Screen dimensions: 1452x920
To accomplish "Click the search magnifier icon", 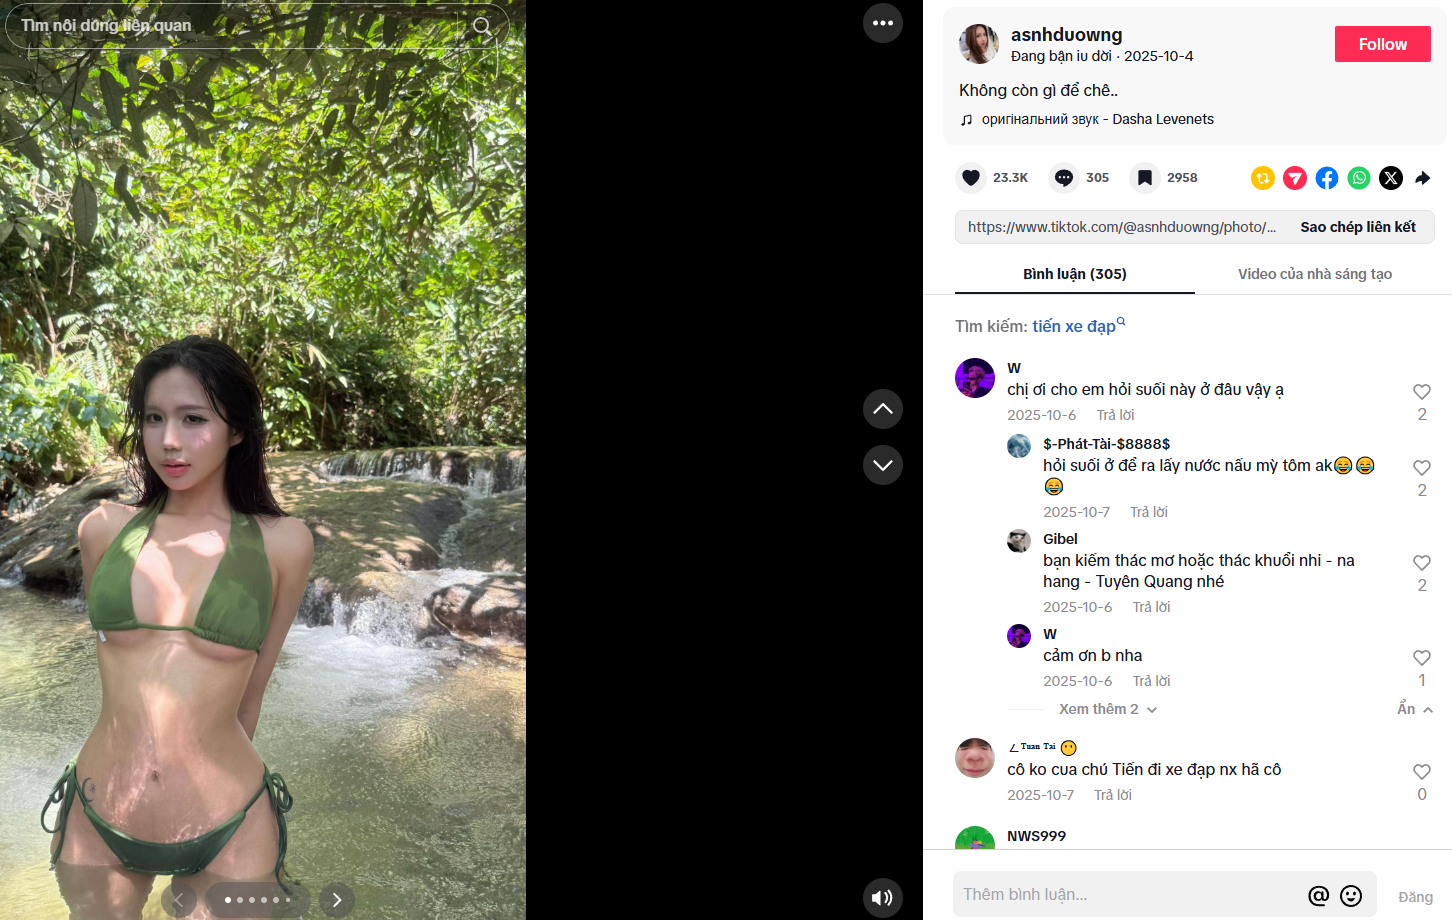I will tap(482, 26).
